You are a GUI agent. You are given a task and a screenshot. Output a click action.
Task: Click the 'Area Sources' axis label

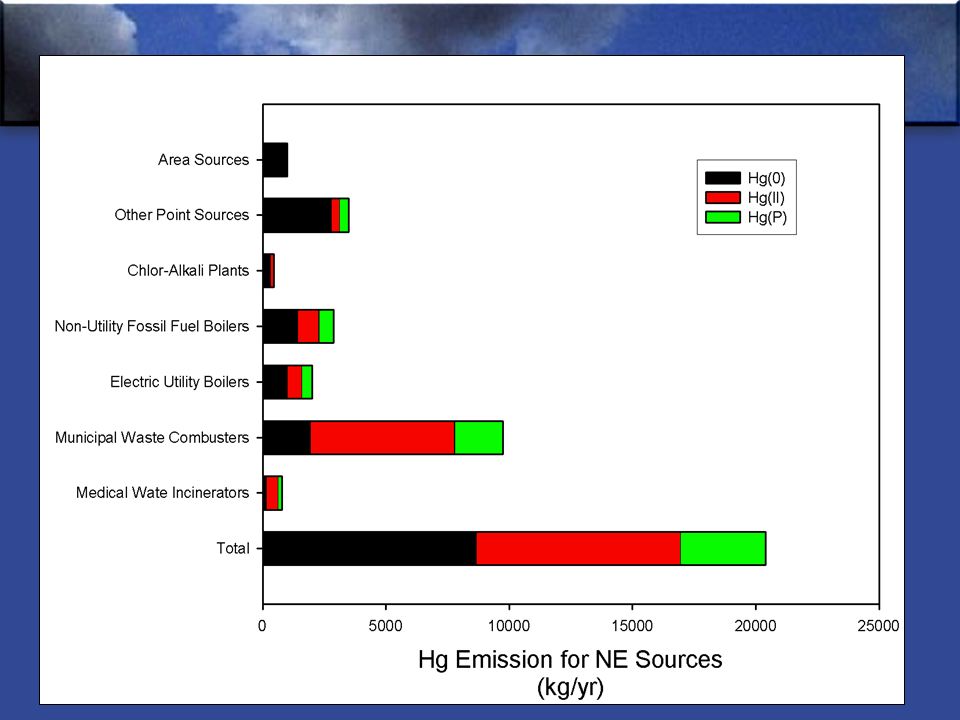coord(203,160)
